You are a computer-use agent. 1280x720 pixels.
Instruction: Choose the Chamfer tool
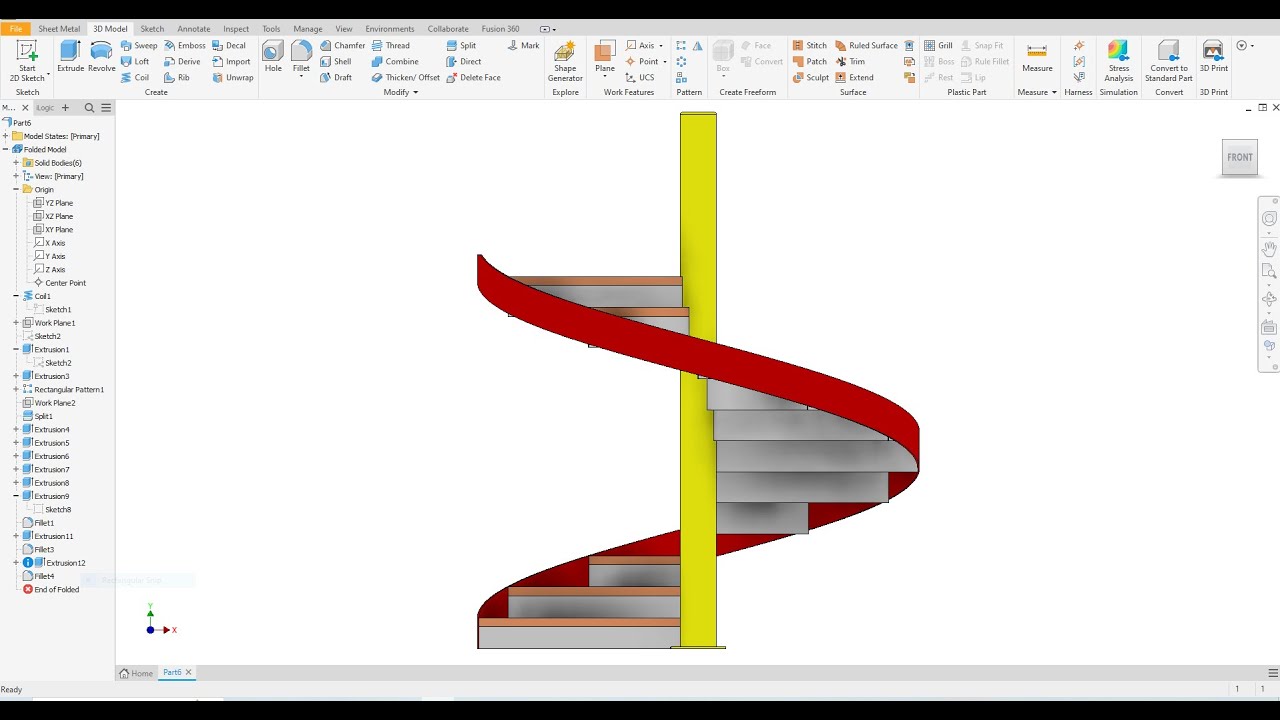[343, 45]
